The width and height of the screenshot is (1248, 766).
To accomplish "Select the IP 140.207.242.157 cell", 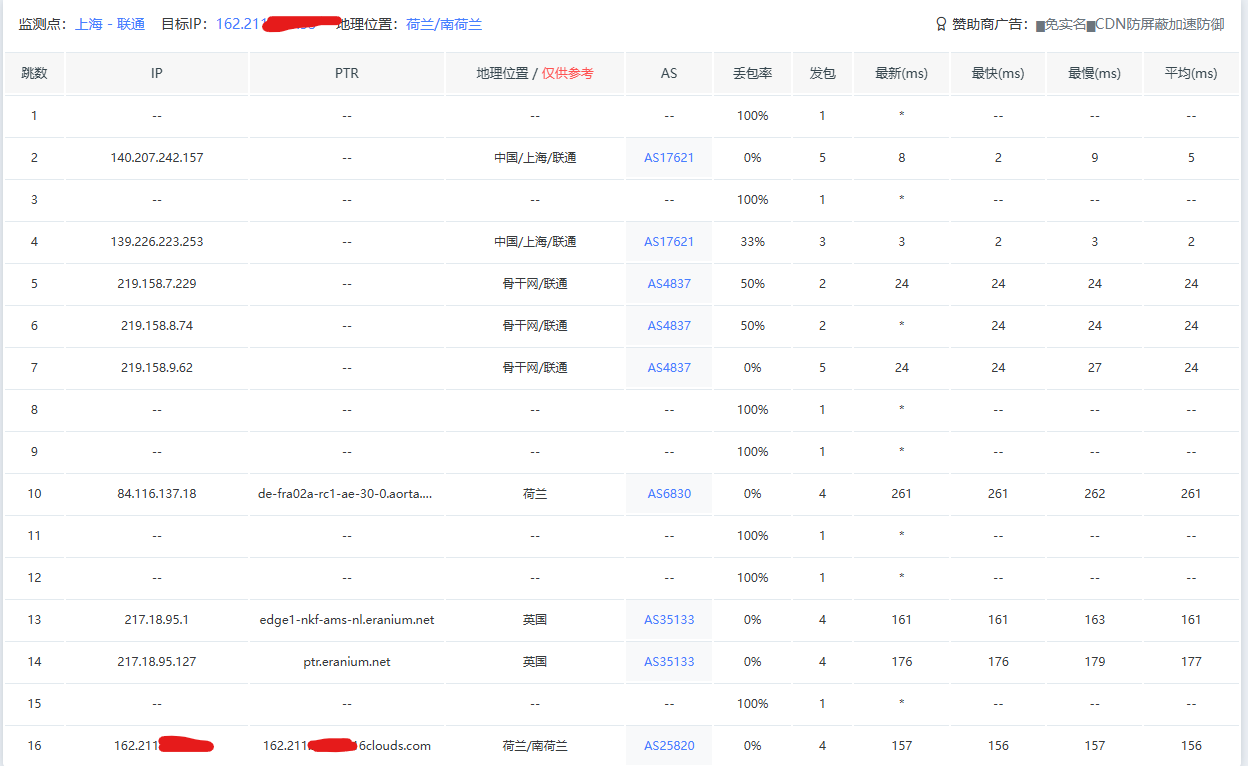I will (x=157, y=158).
